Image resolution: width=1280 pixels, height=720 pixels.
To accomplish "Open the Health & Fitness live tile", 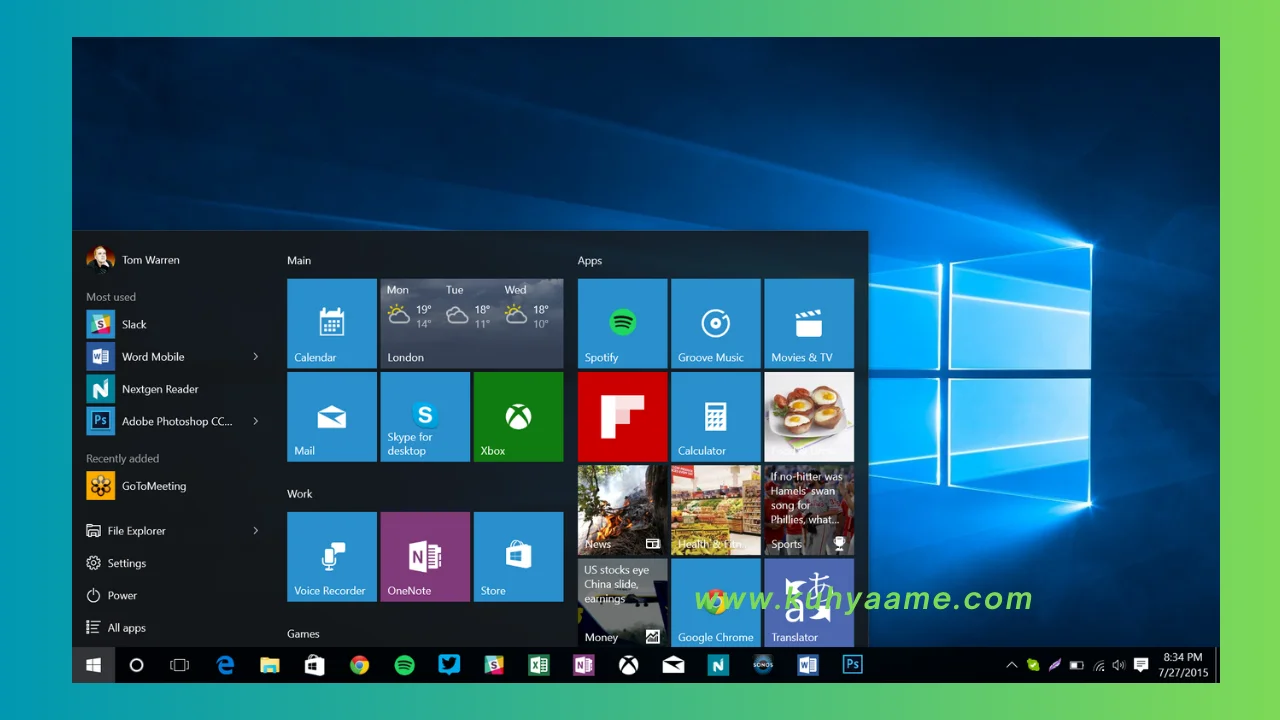I will coord(716,510).
